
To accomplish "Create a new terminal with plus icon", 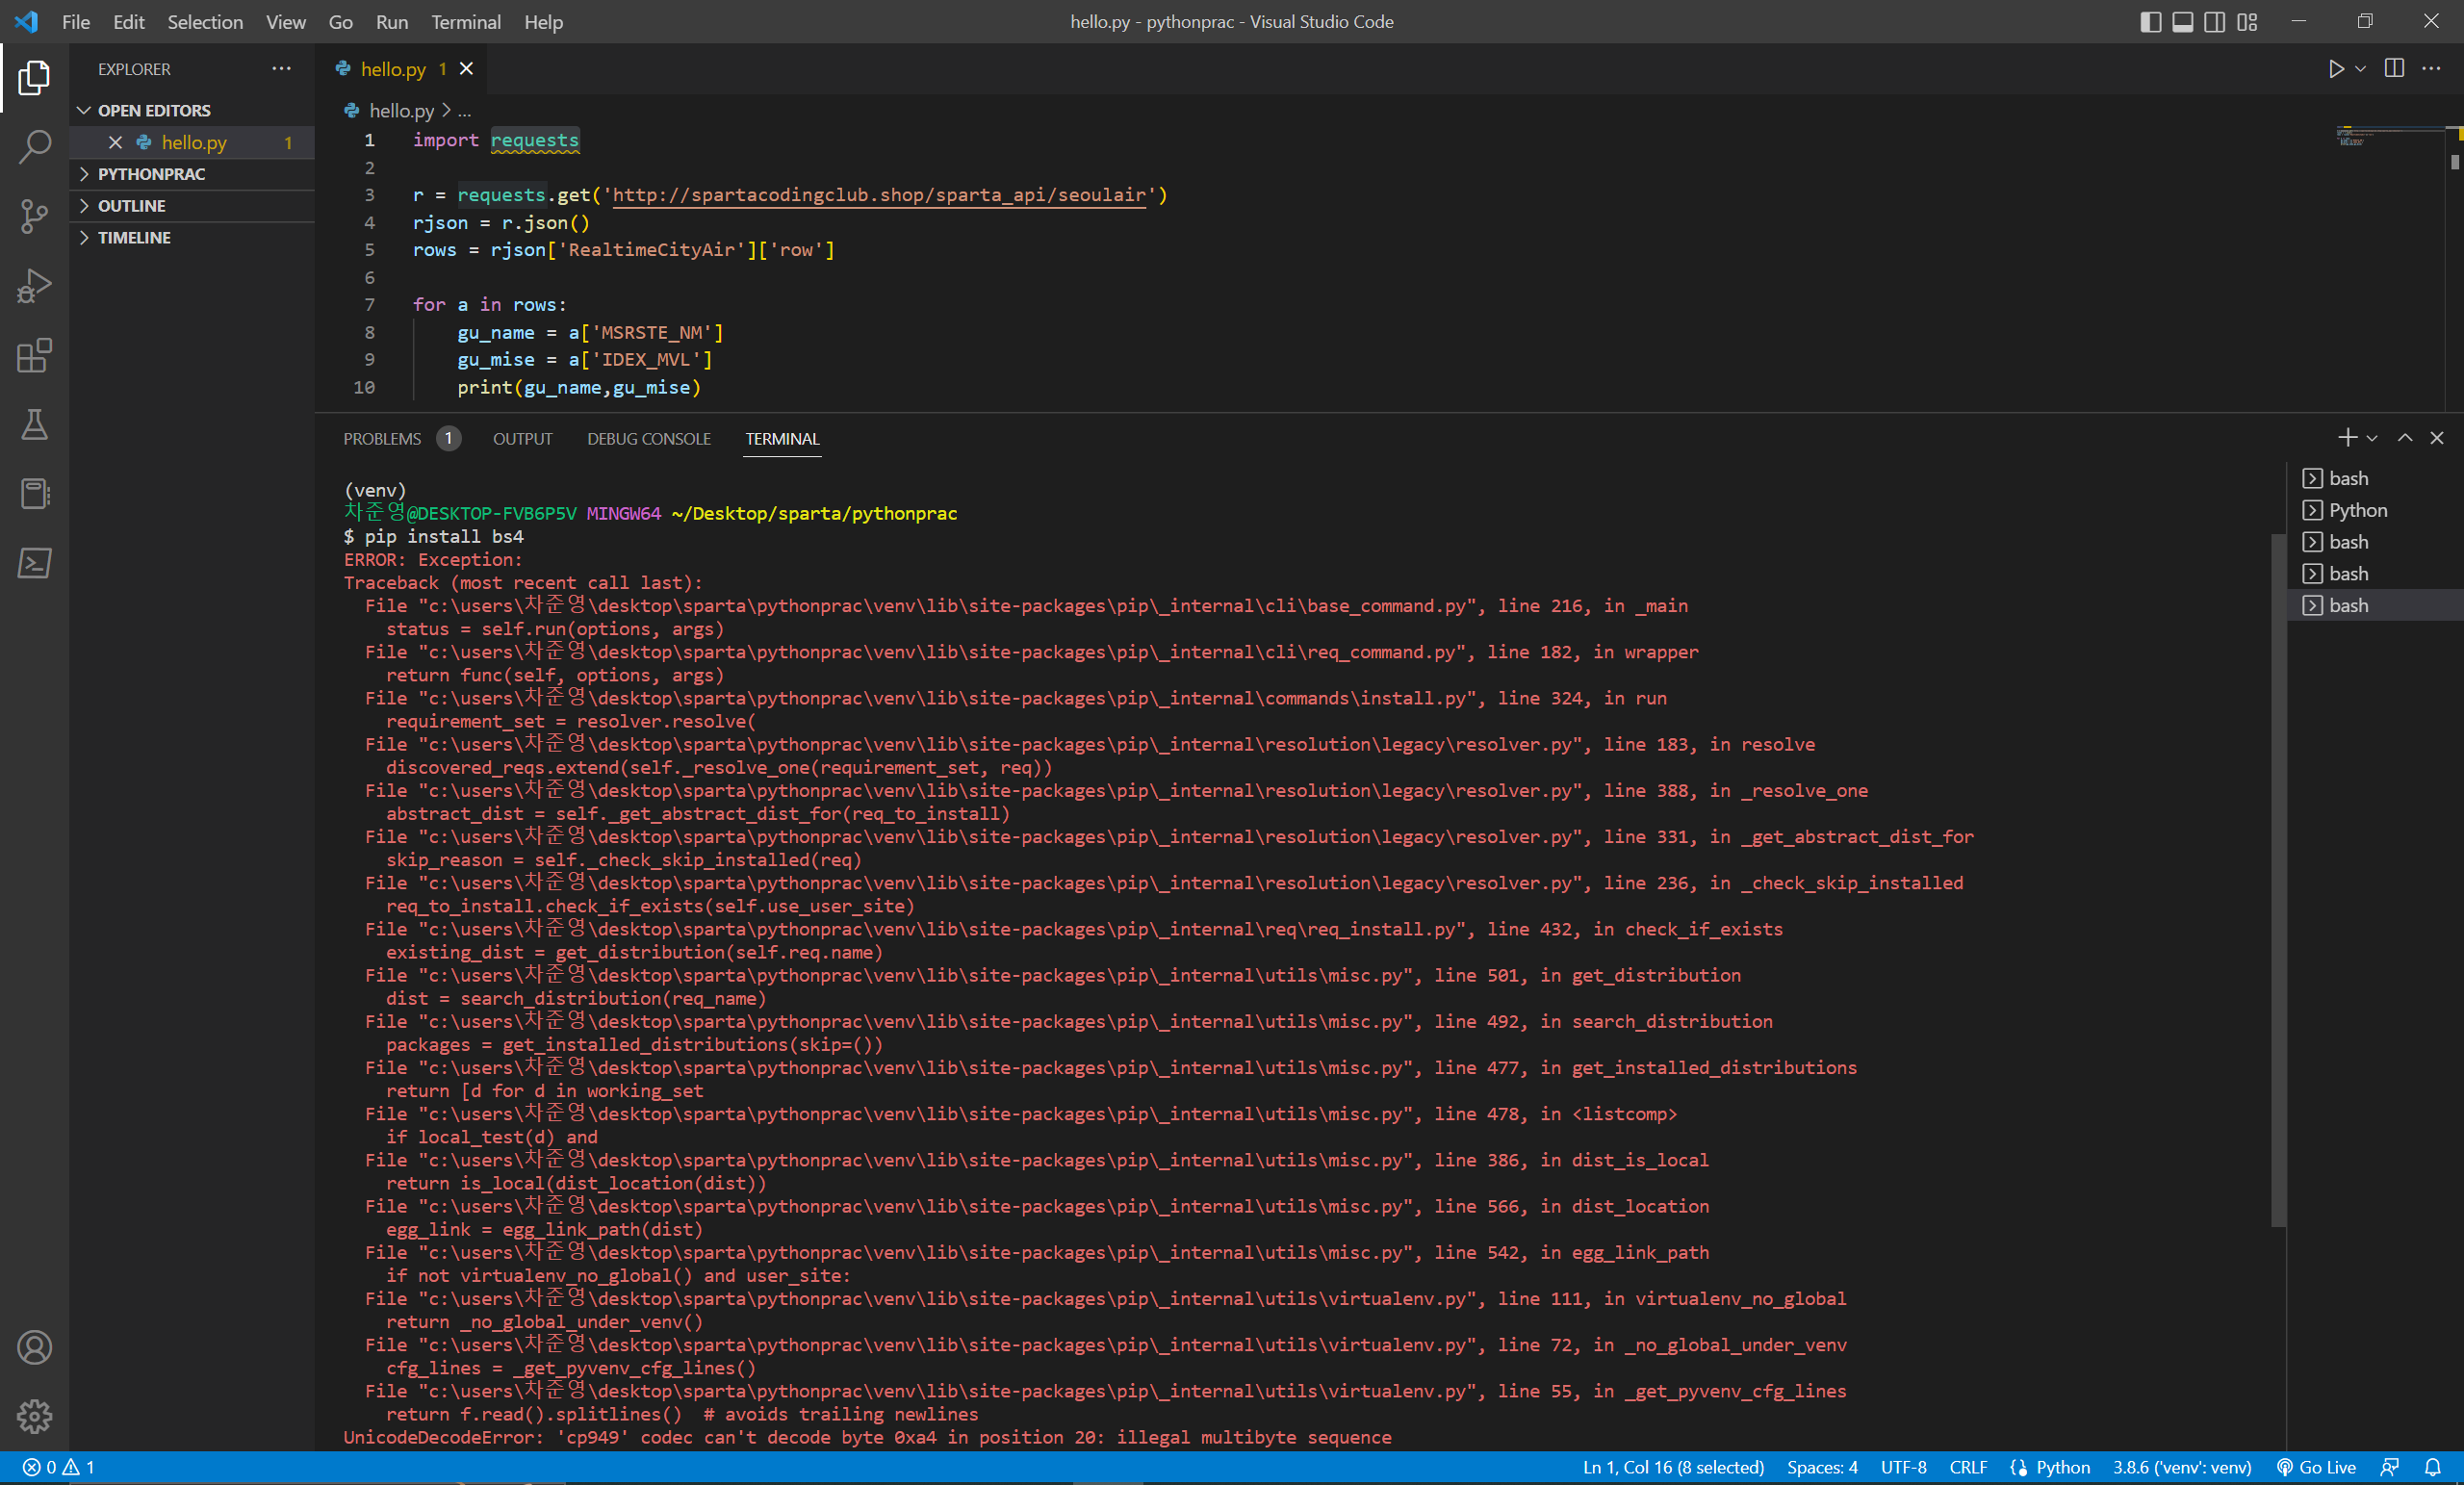I will click(x=2348, y=438).
